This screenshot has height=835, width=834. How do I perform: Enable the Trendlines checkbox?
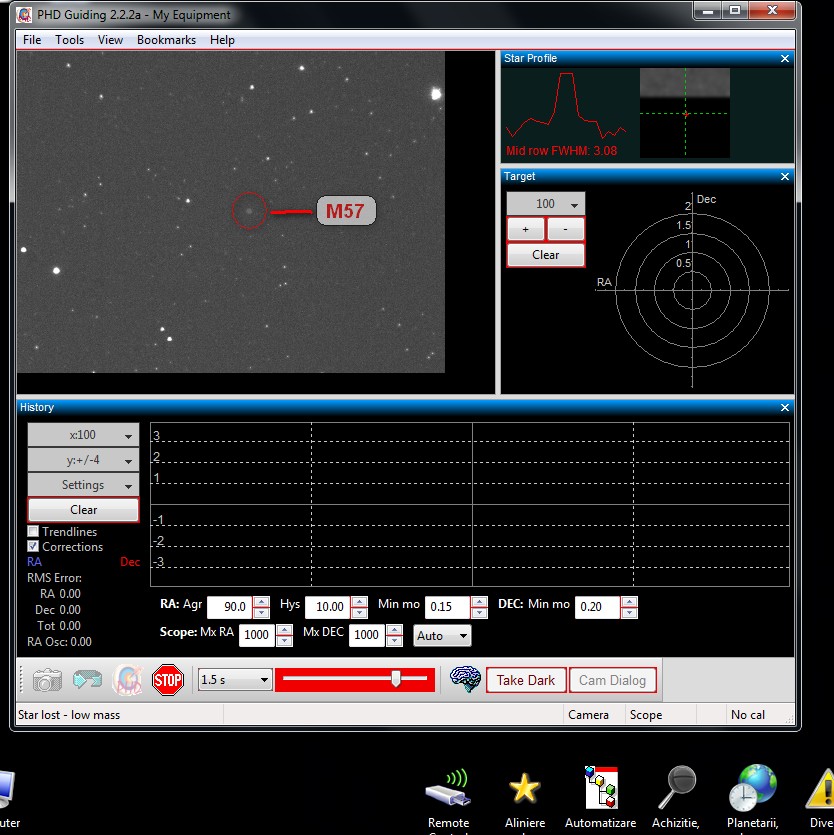pyautogui.click(x=33, y=531)
